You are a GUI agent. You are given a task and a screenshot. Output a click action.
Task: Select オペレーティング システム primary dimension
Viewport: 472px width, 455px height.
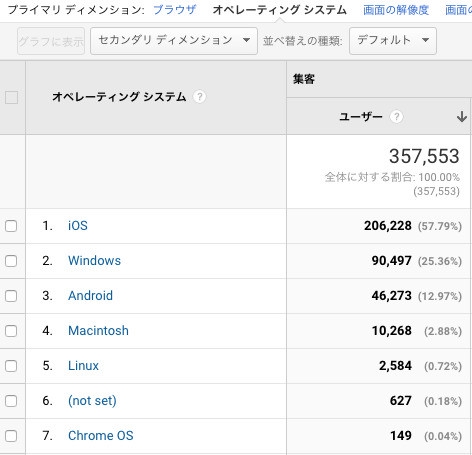click(x=280, y=10)
